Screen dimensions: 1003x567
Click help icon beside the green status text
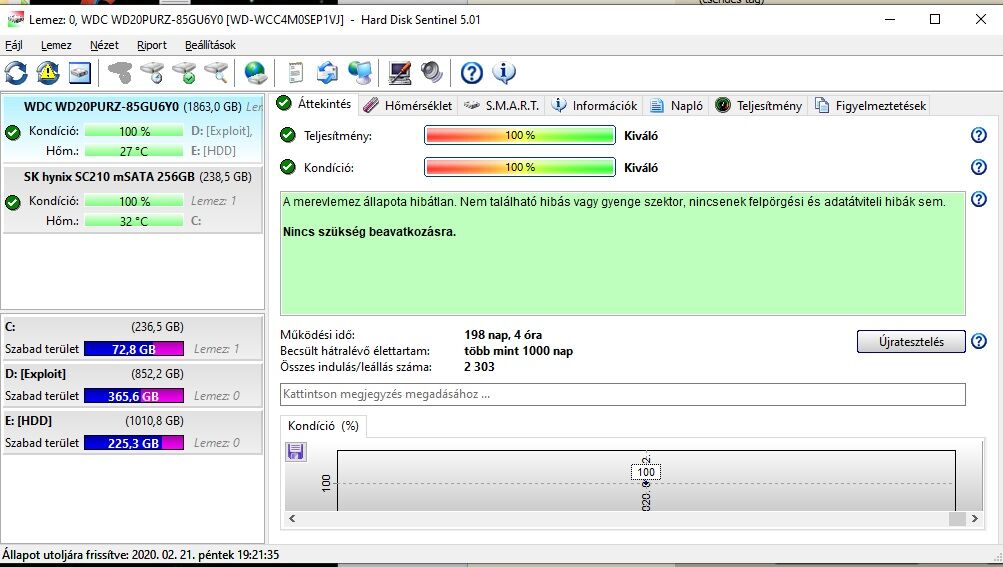pos(979,199)
